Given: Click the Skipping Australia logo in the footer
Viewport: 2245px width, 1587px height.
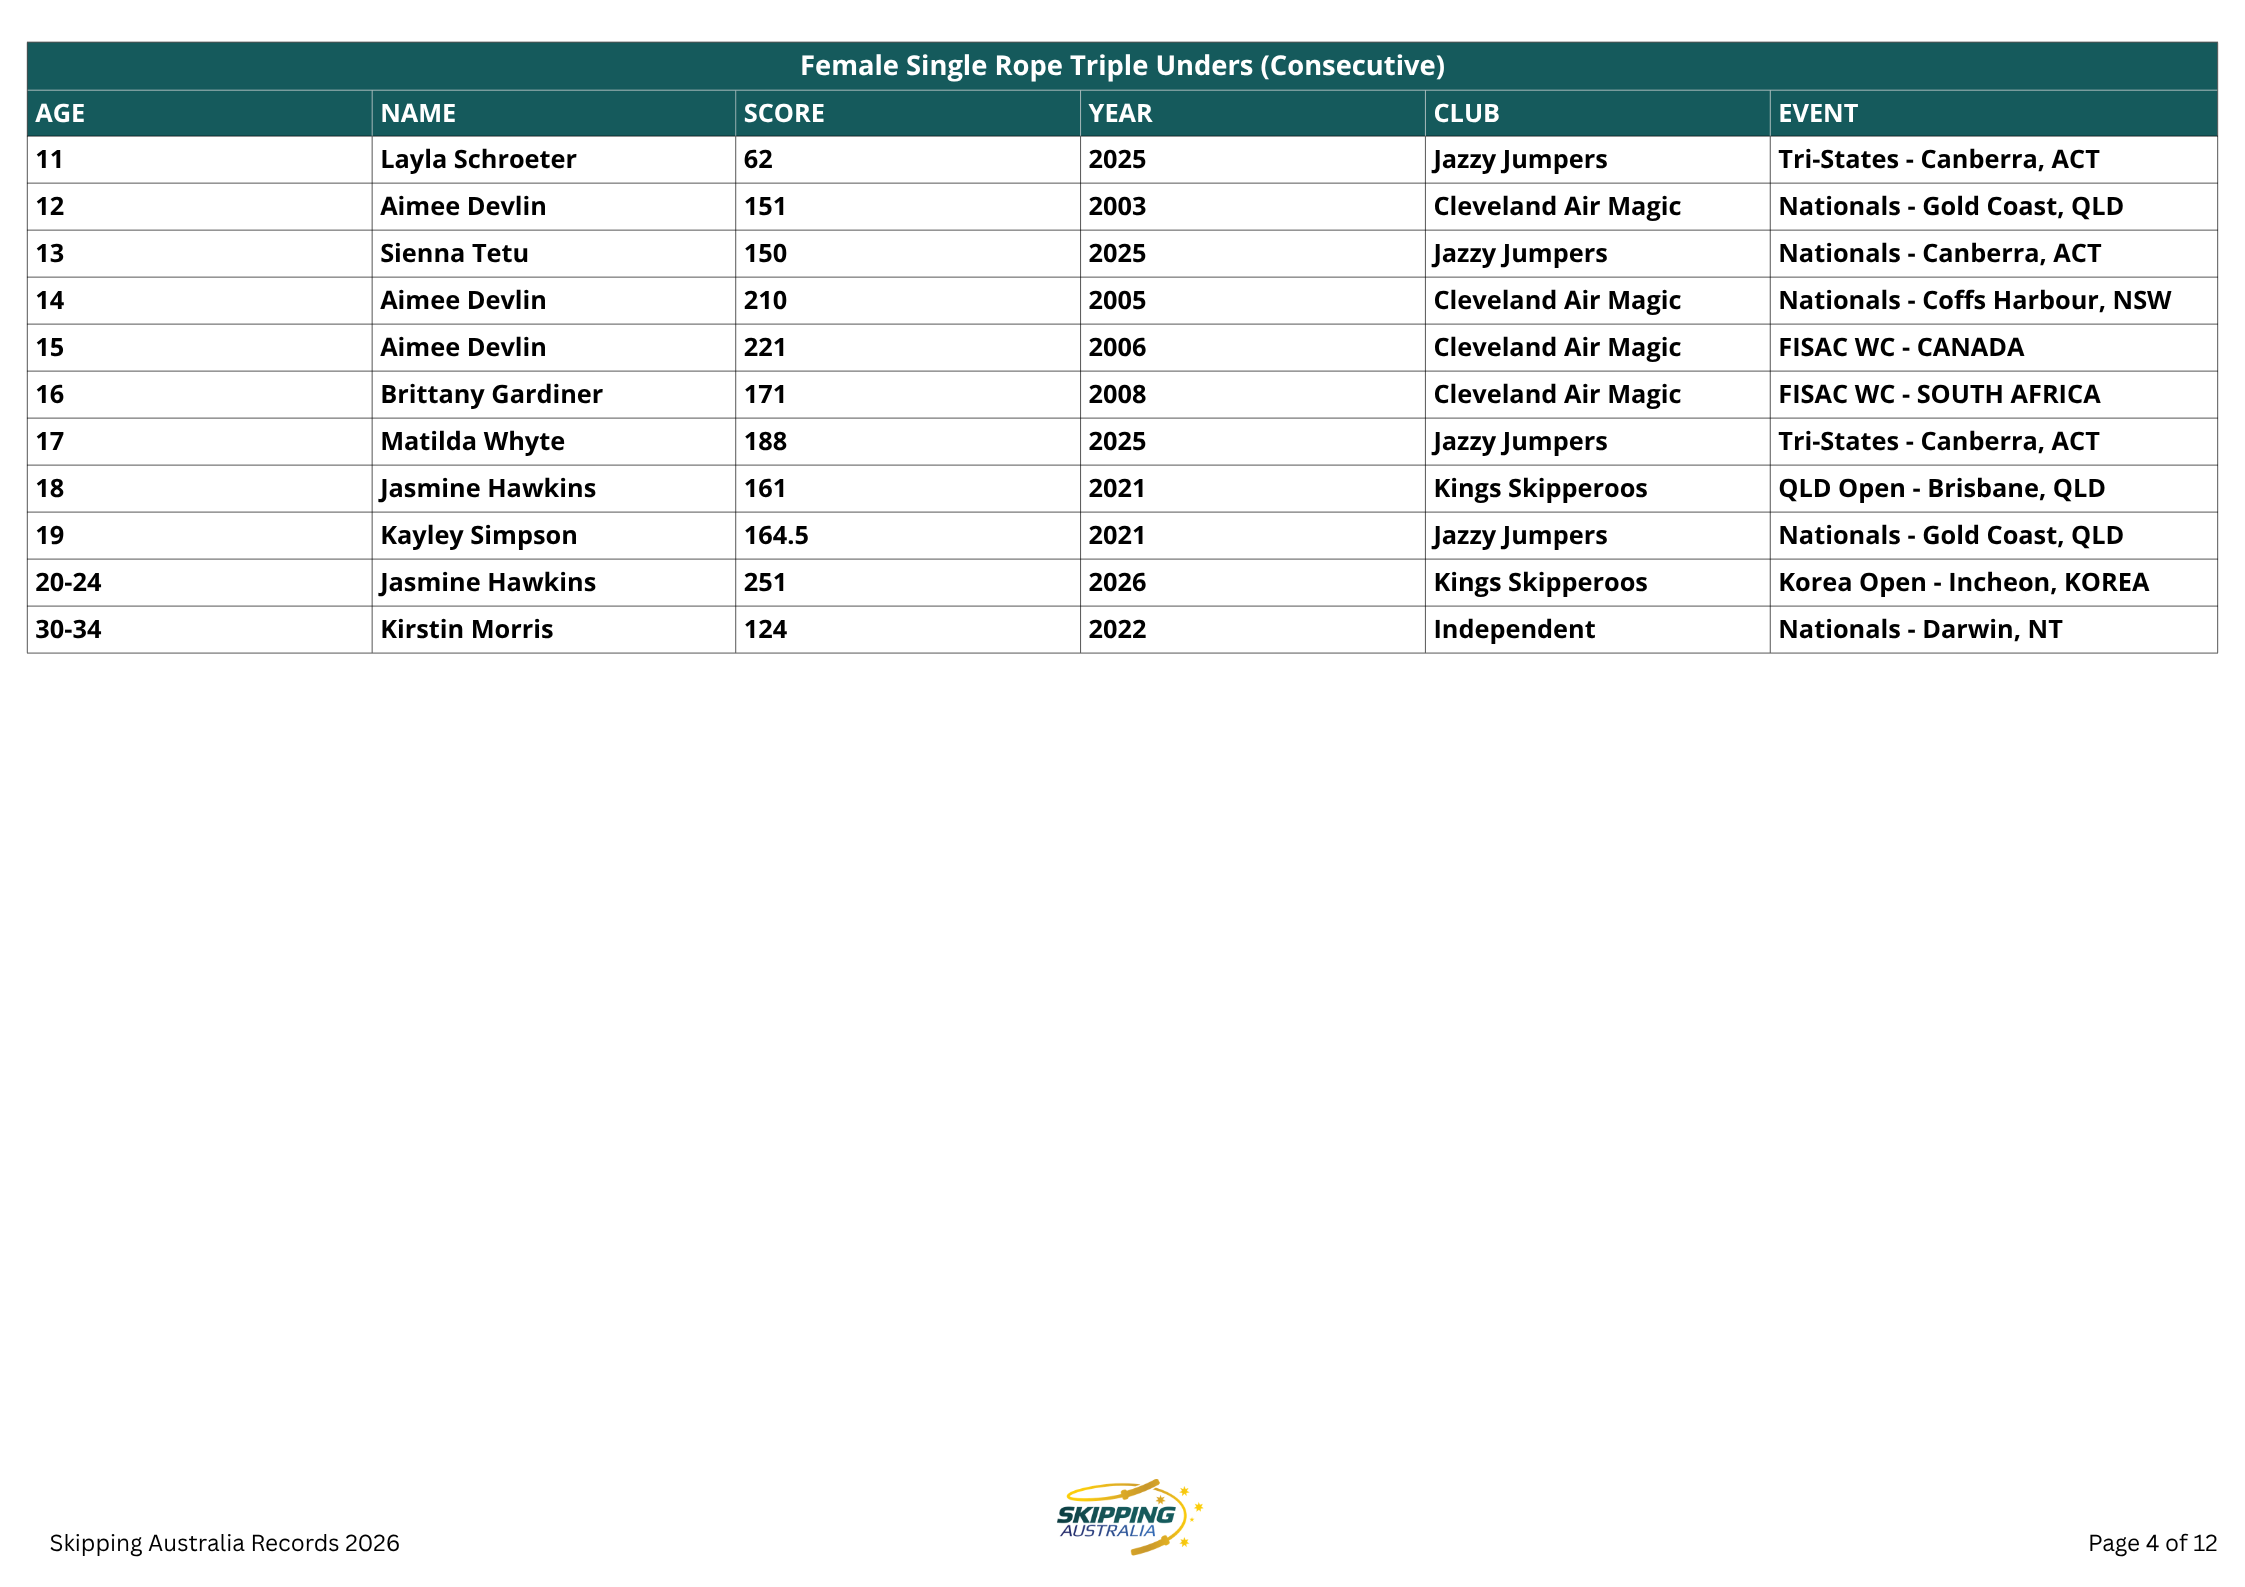Looking at the screenshot, I should click(x=1129, y=1517).
